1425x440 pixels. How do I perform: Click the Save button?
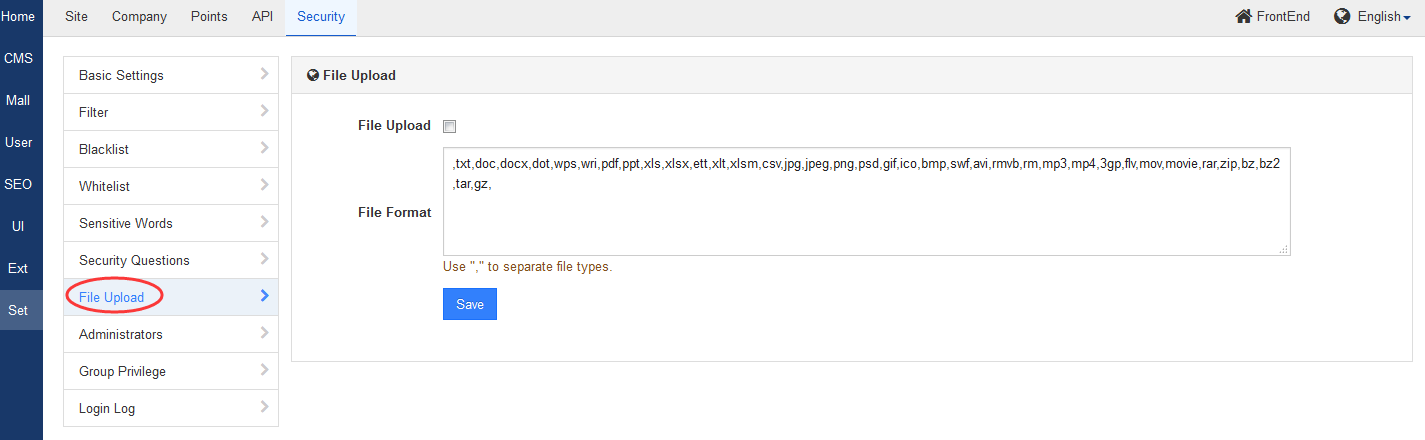470,304
